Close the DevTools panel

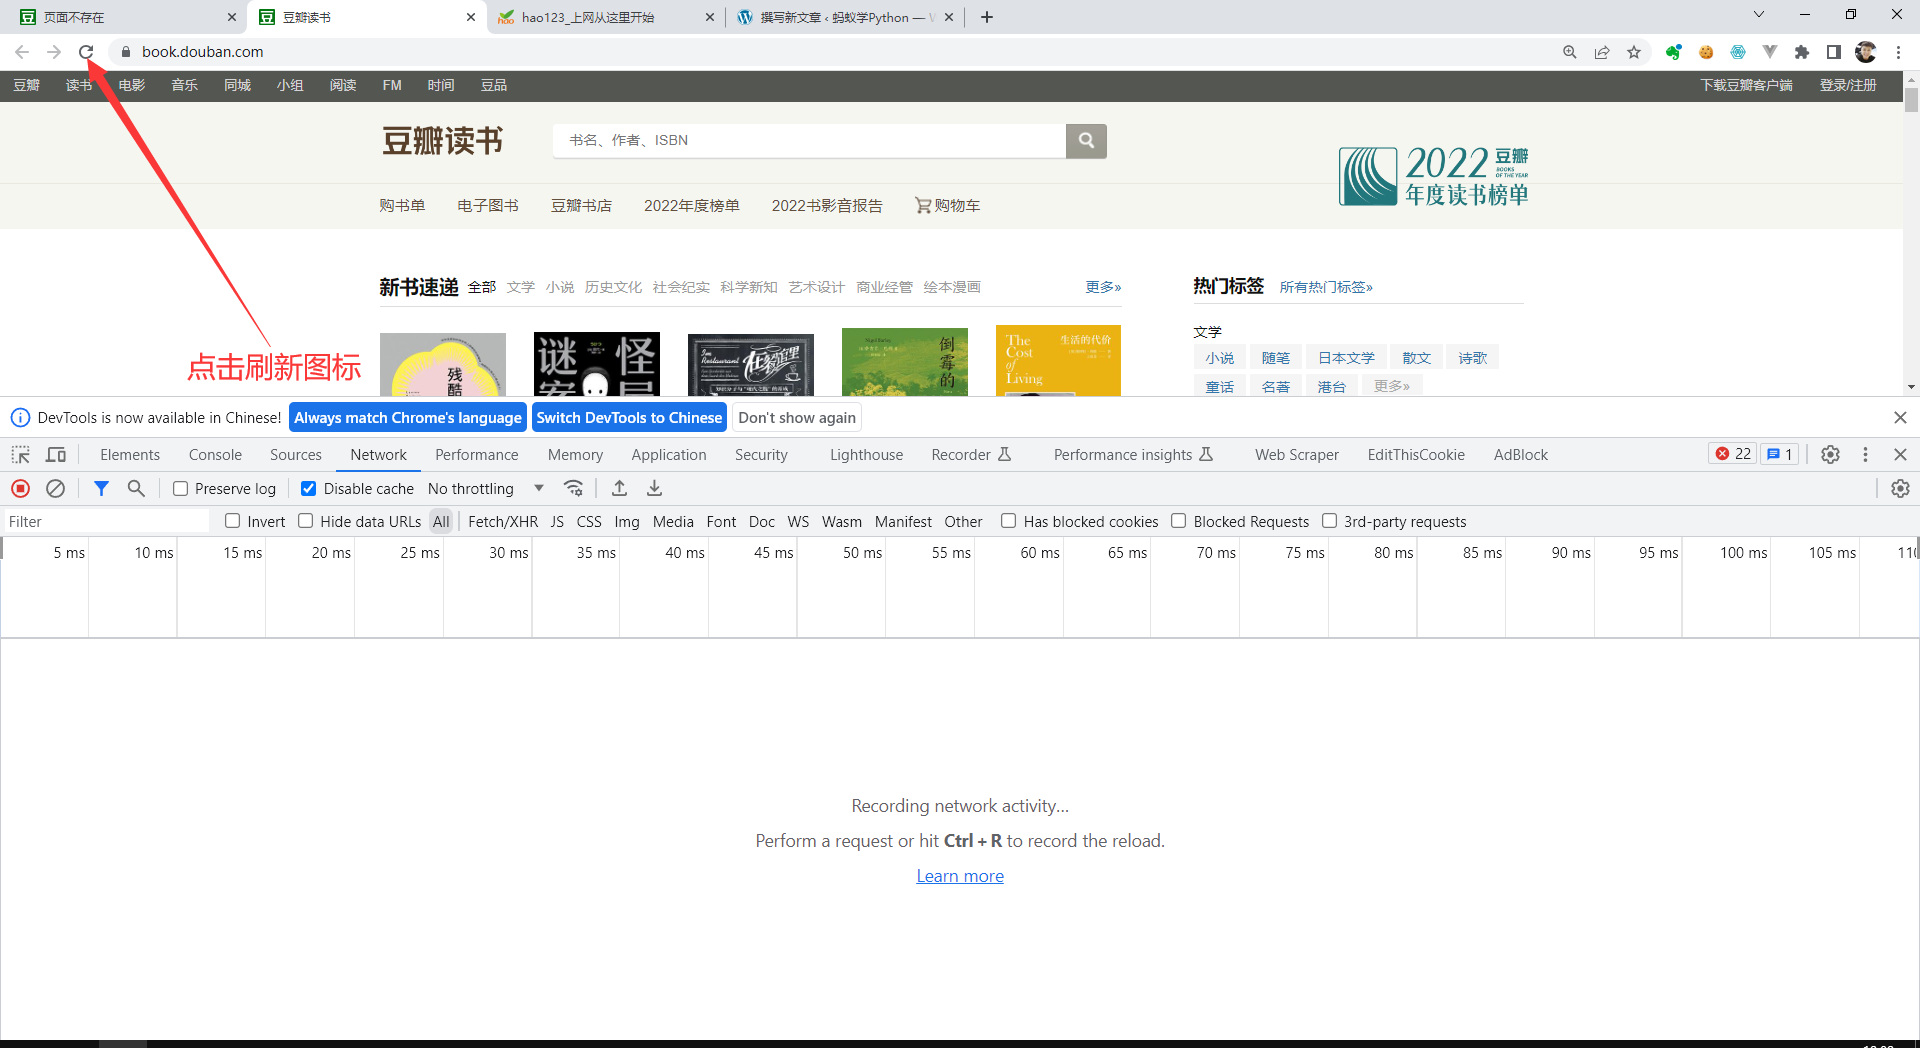[1900, 455]
